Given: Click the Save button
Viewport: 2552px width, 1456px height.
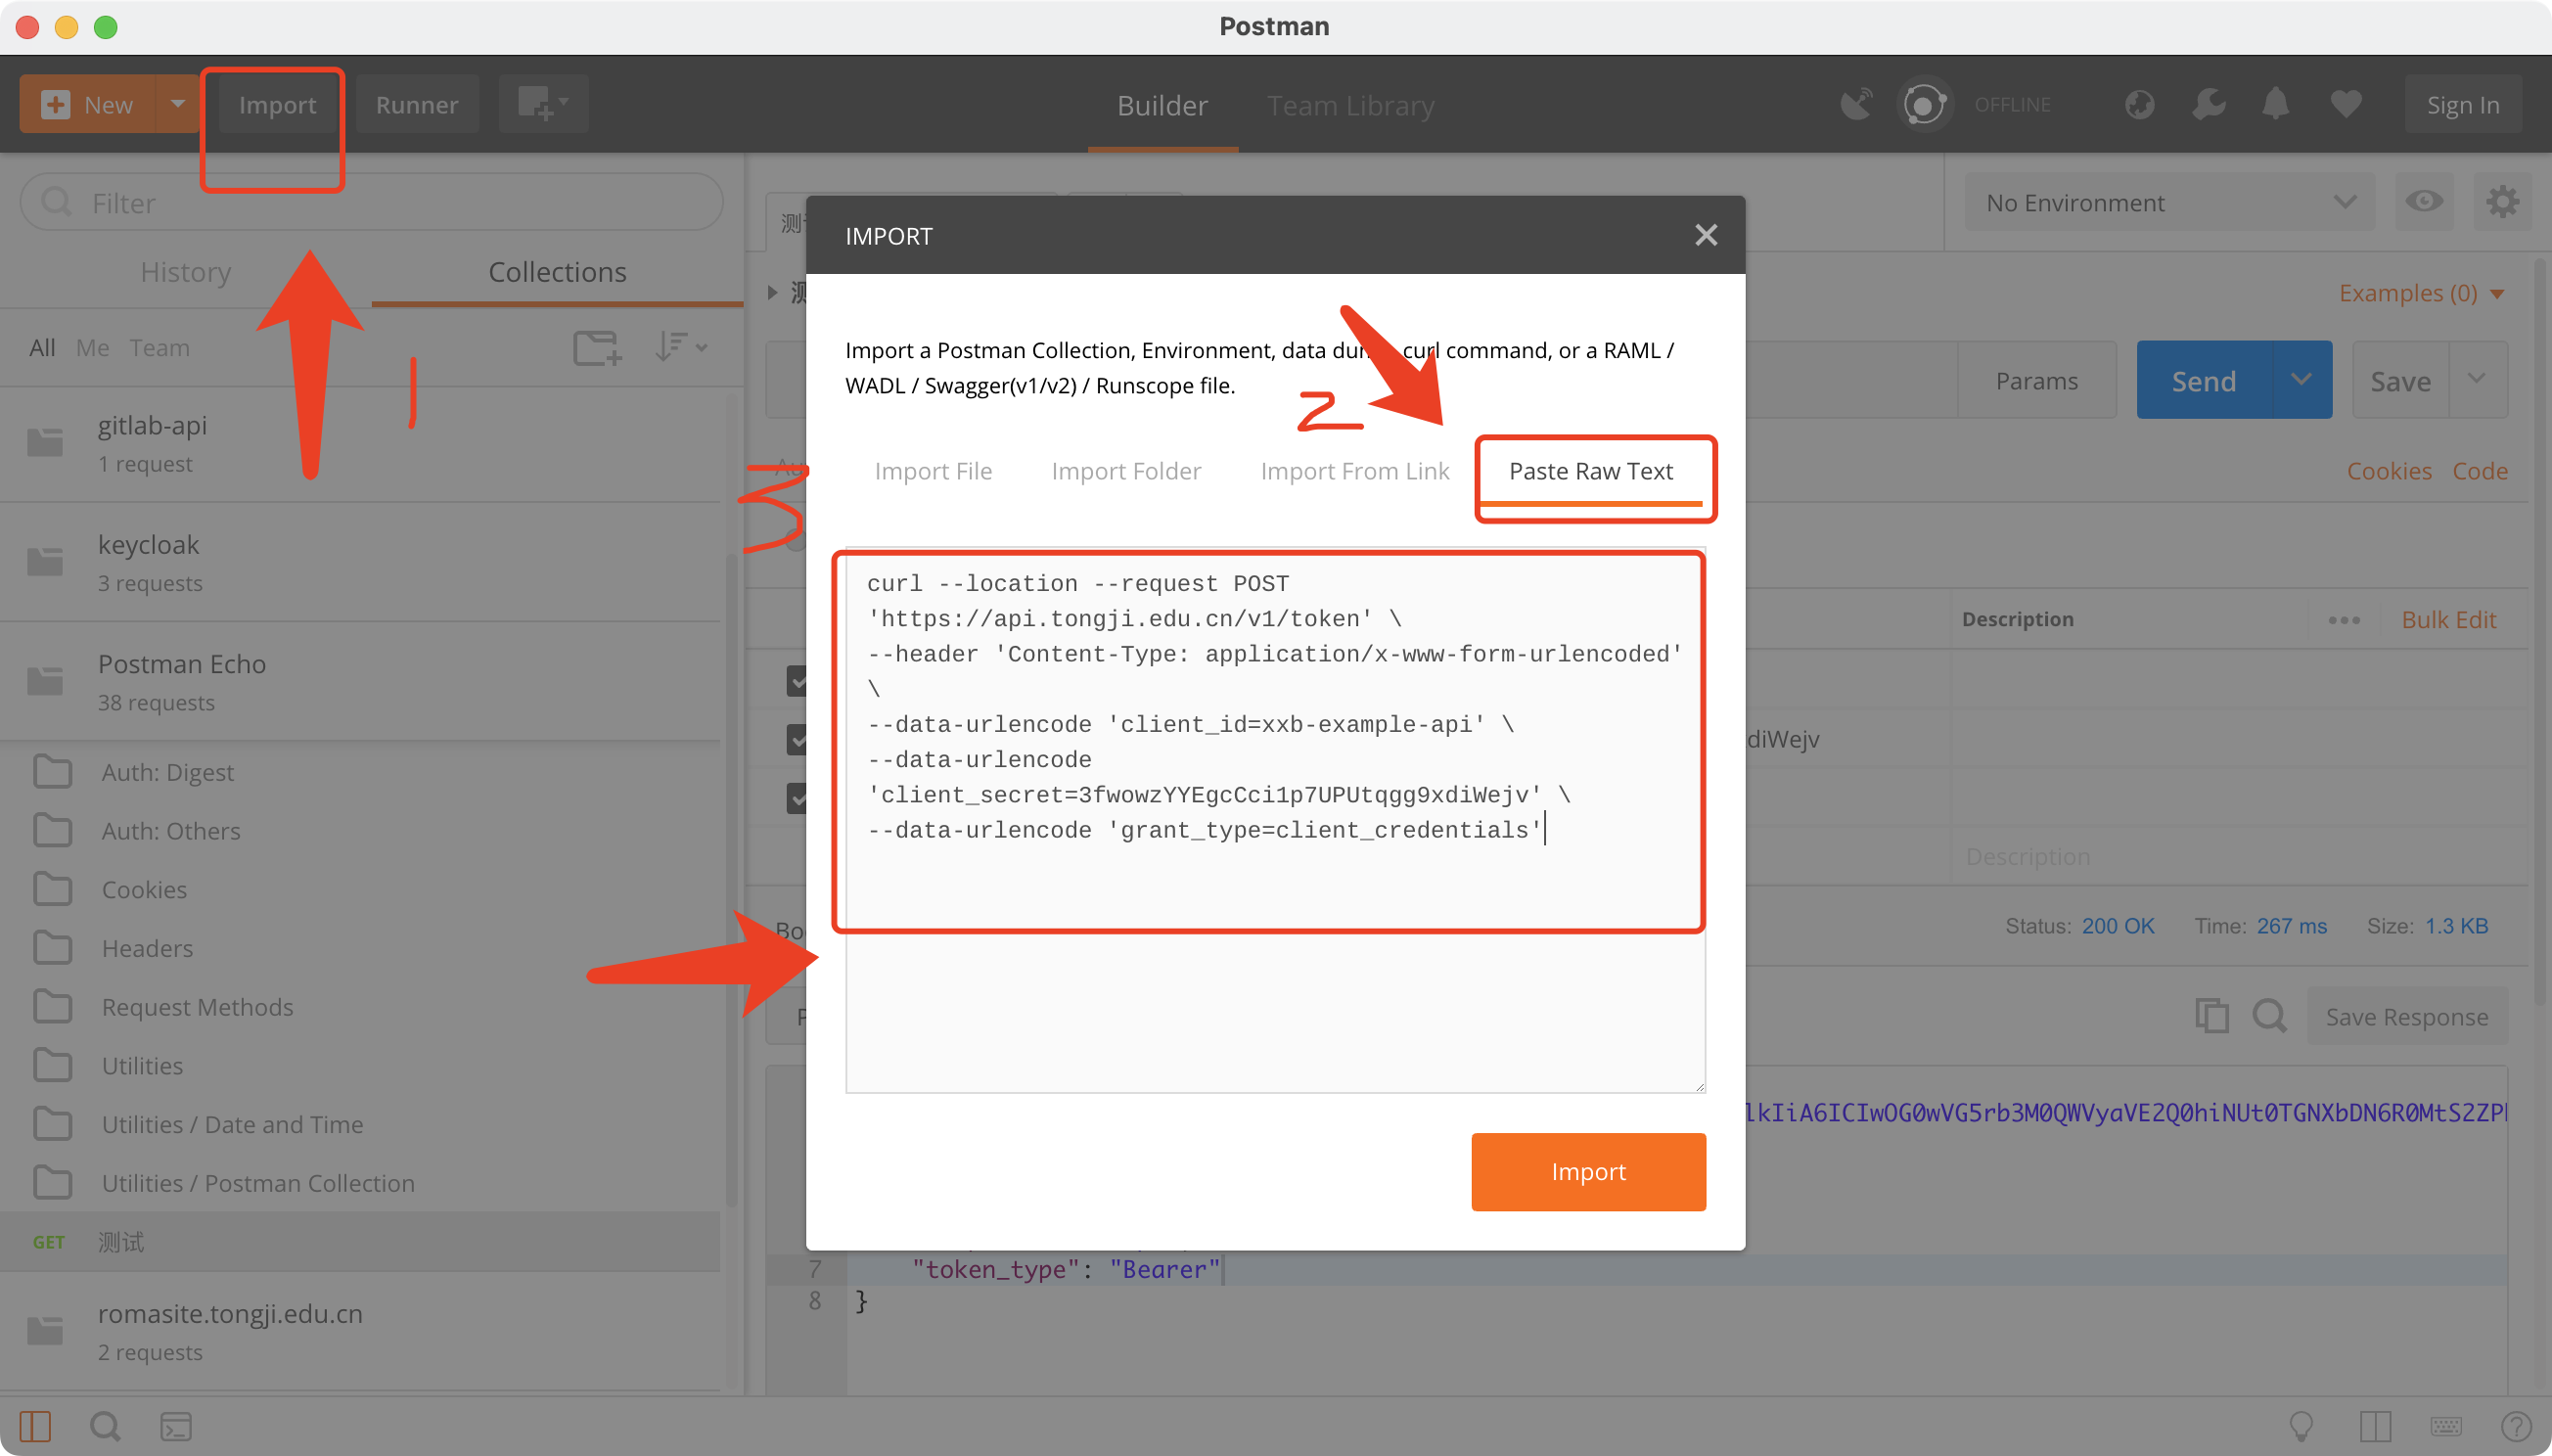Looking at the screenshot, I should pos(2400,381).
